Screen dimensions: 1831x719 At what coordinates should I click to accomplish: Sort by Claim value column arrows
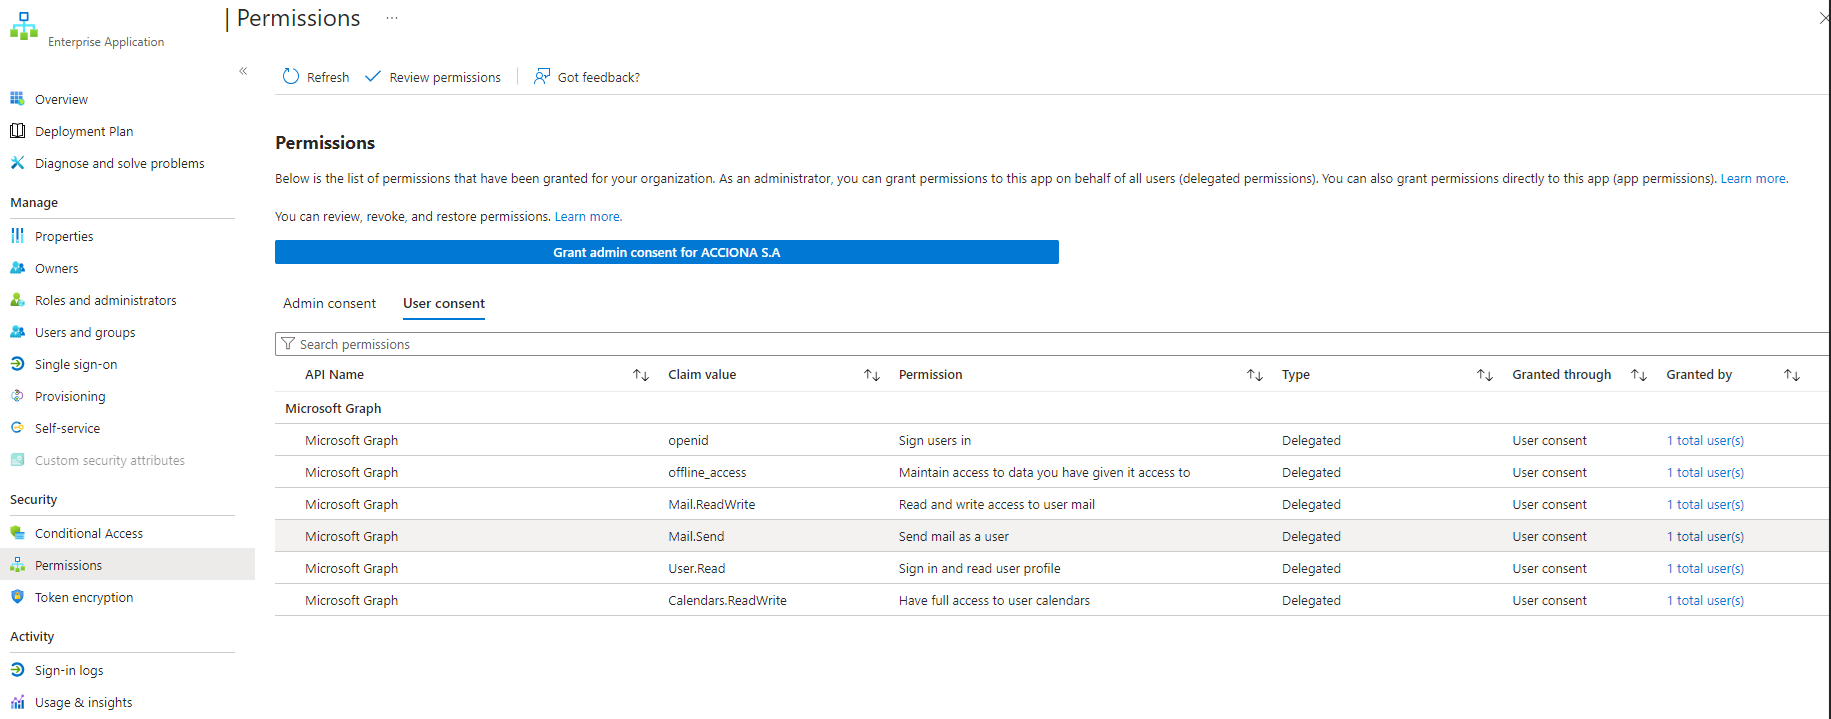pos(872,375)
